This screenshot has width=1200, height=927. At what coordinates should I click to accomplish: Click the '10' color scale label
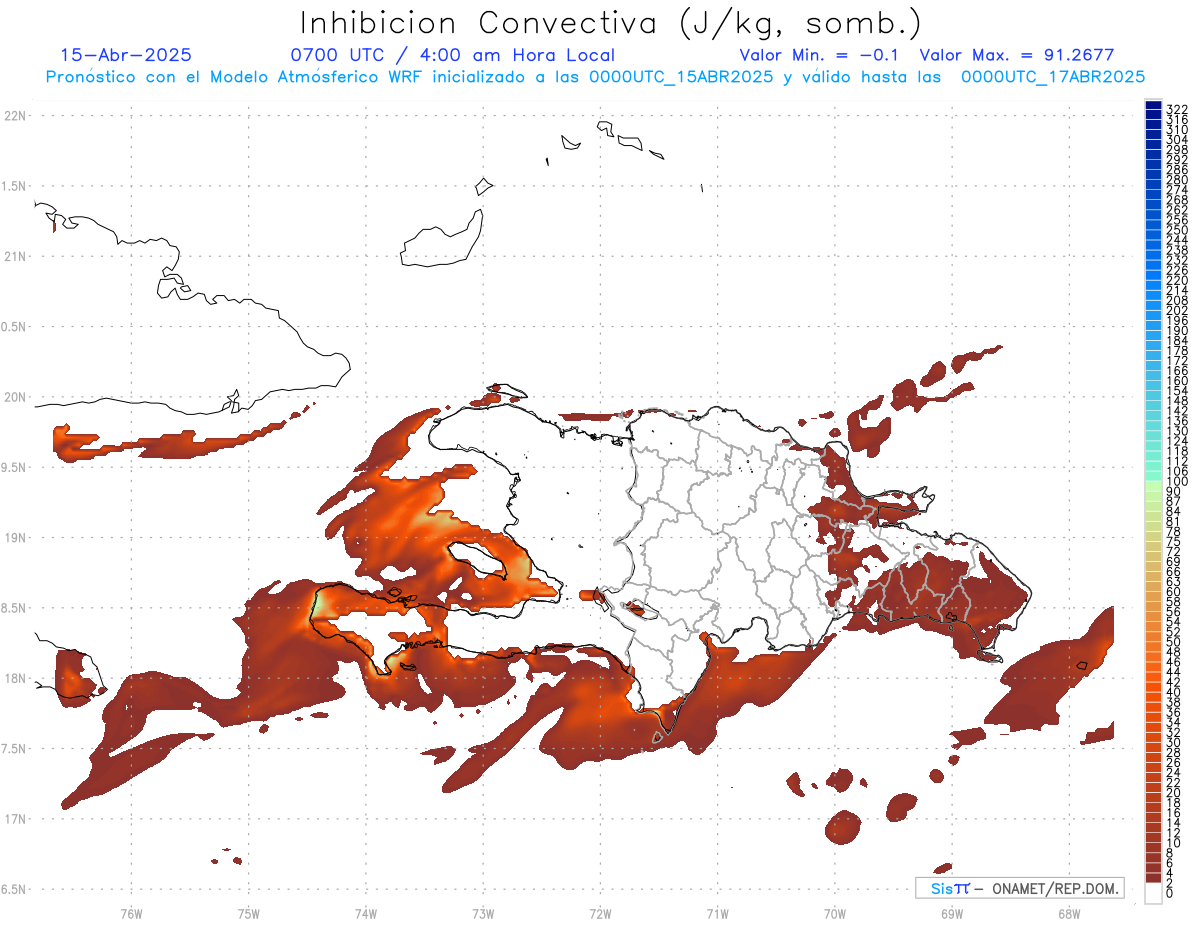coord(1173,844)
